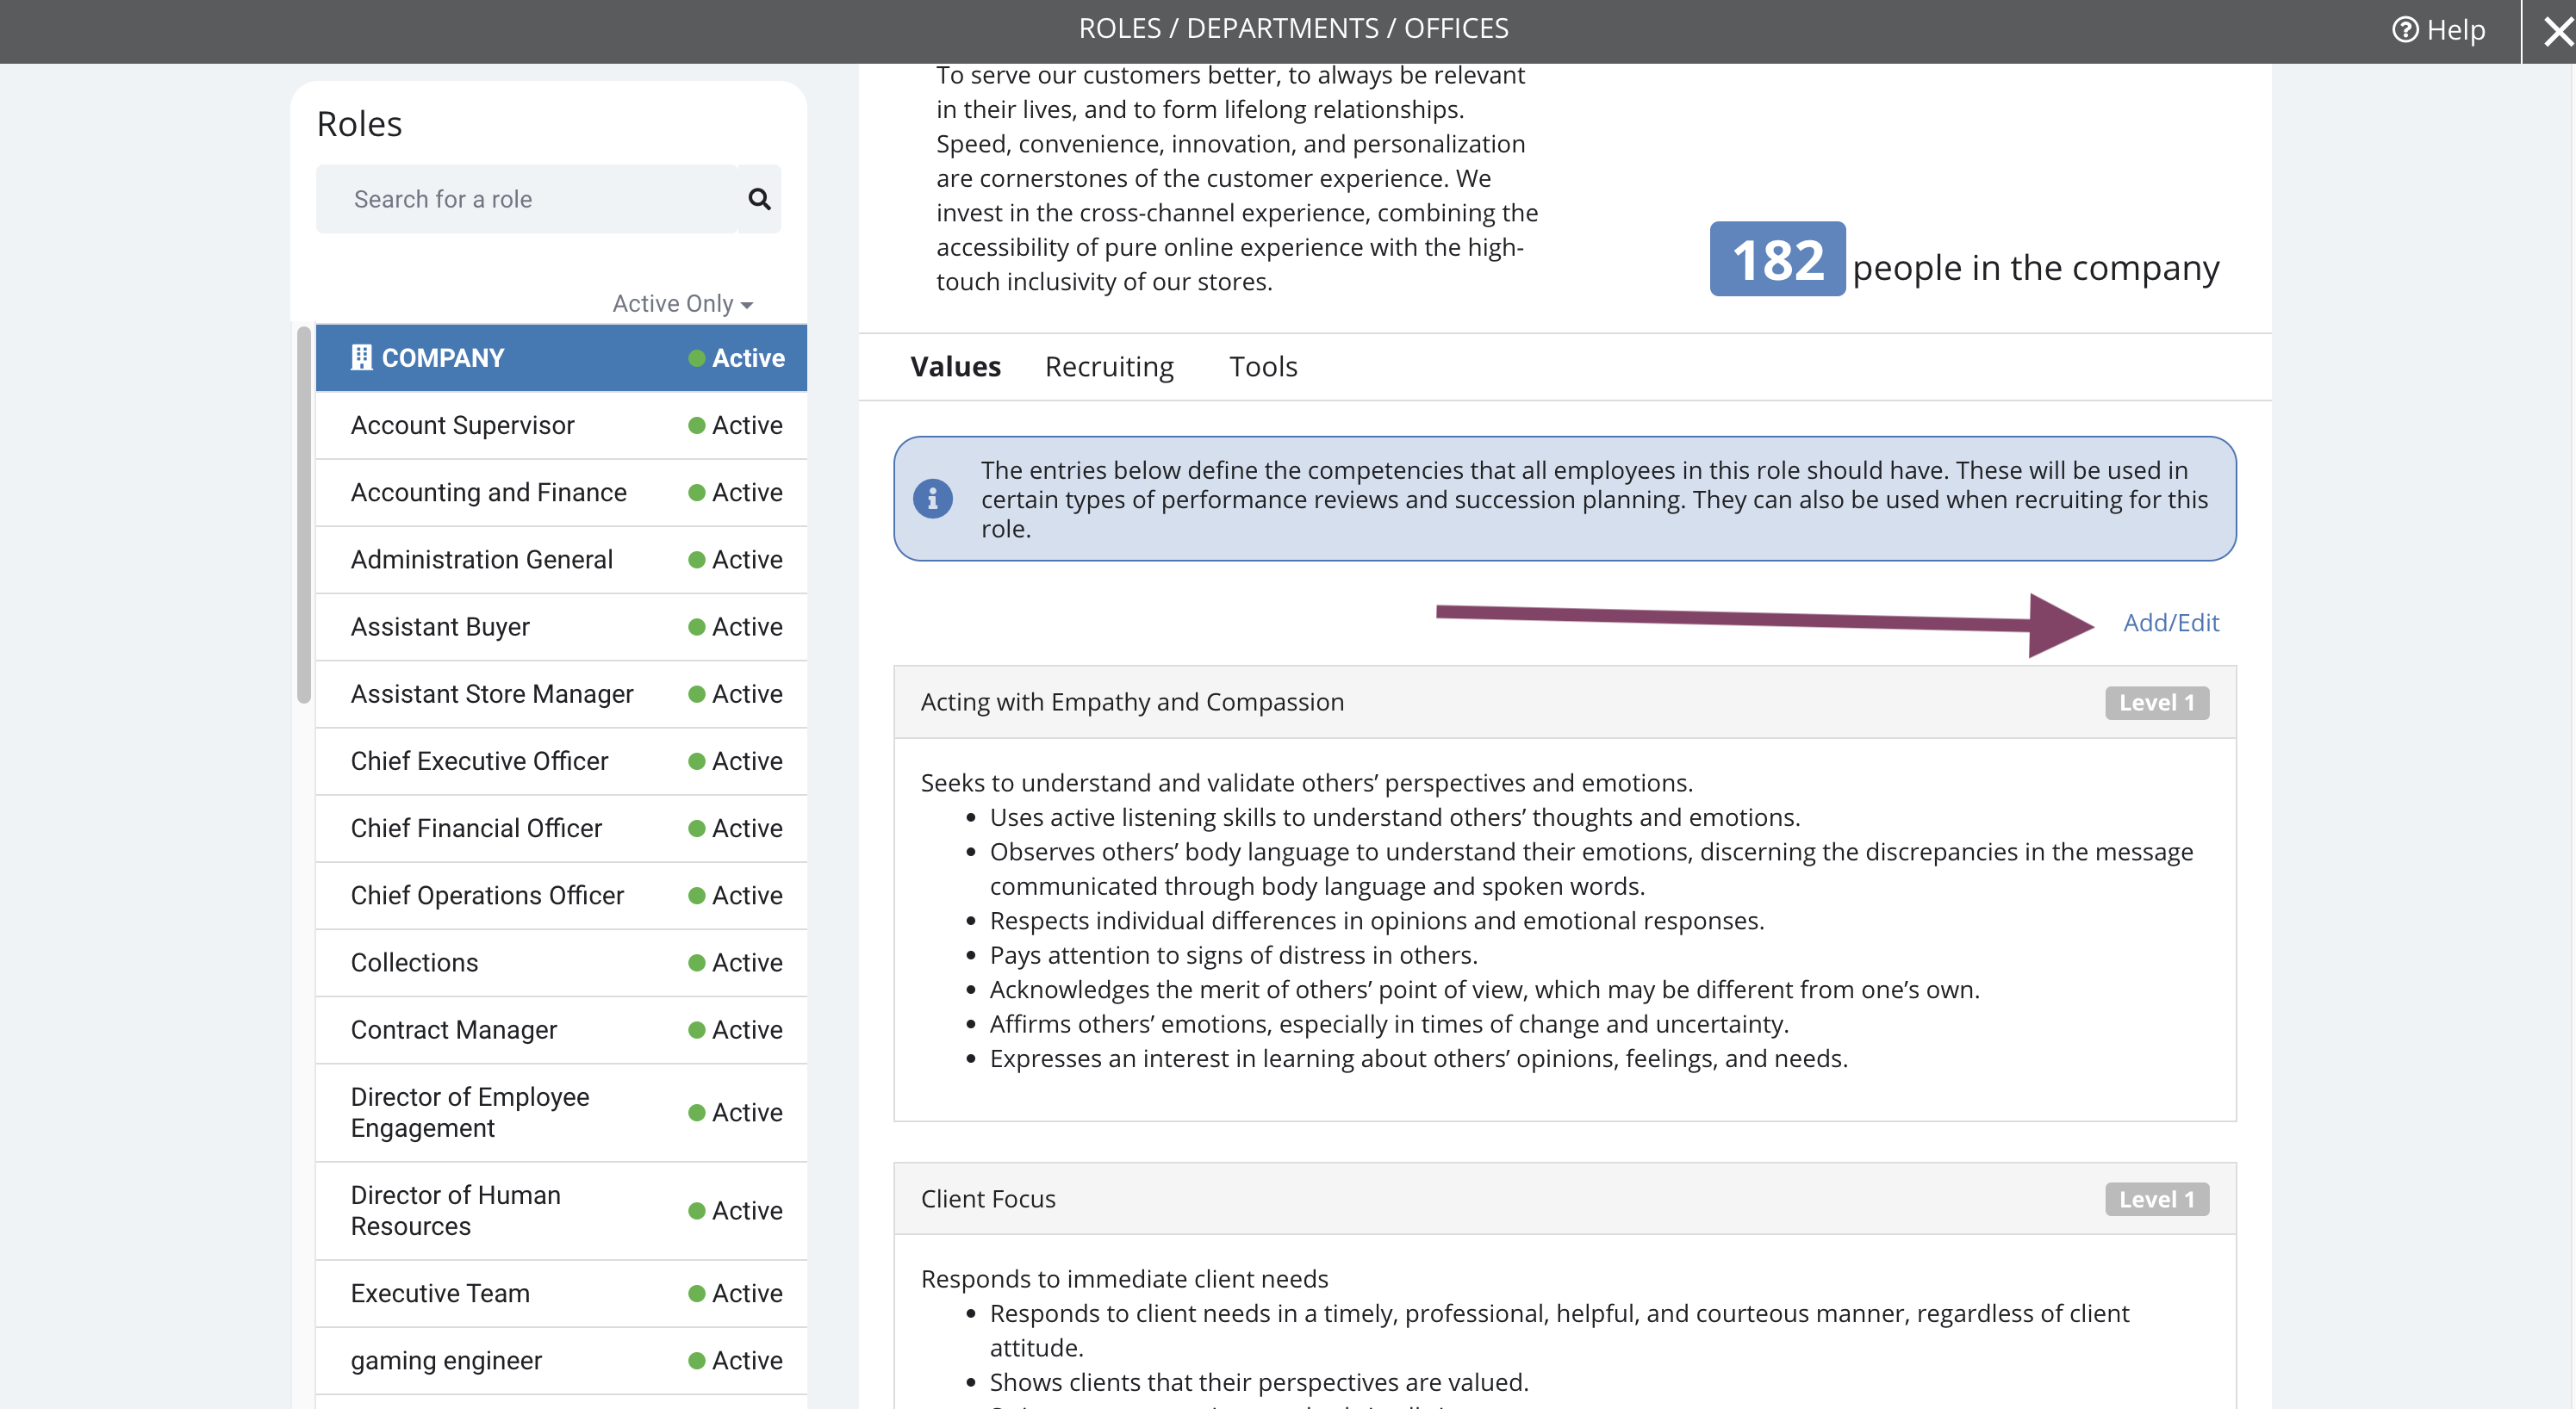Select Chief Executive Officer role
Image resolution: width=2576 pixels, height=1409 pixels.
click(561, 761)
